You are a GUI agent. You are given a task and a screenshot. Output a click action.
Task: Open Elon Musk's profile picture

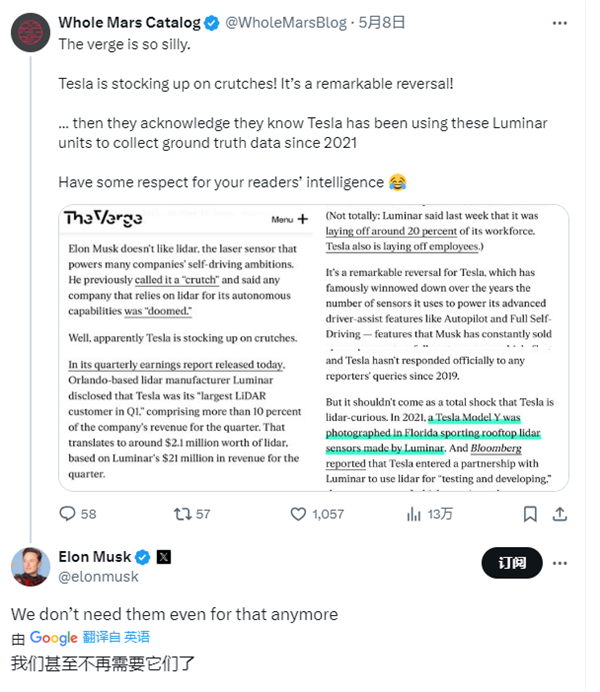coord(31,566)
